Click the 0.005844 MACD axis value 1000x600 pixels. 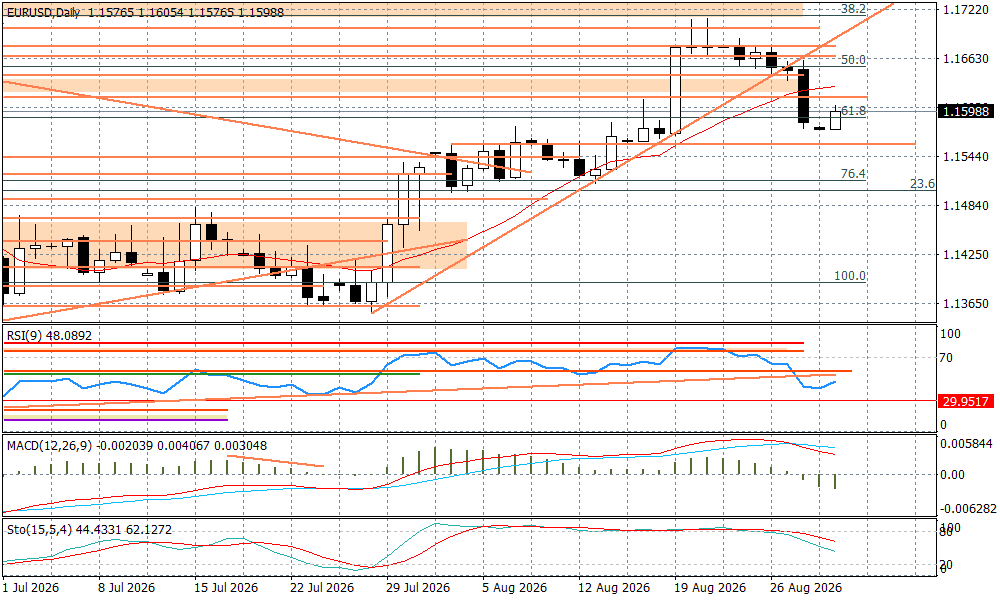966,444
